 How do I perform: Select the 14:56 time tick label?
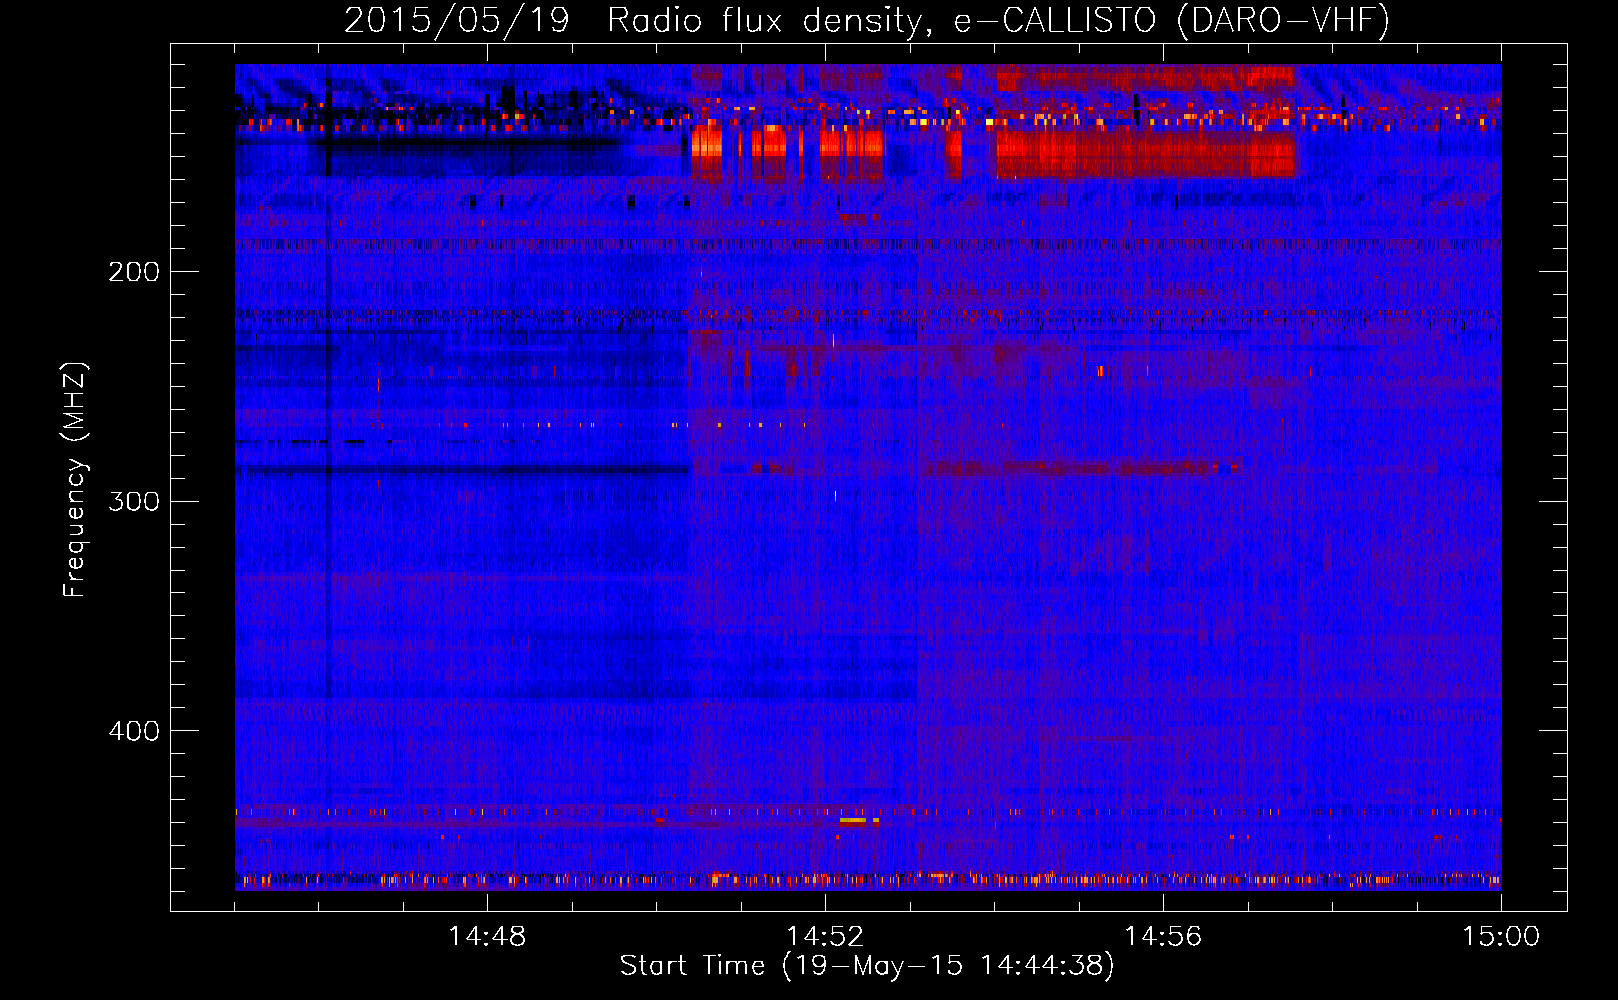1163,937
